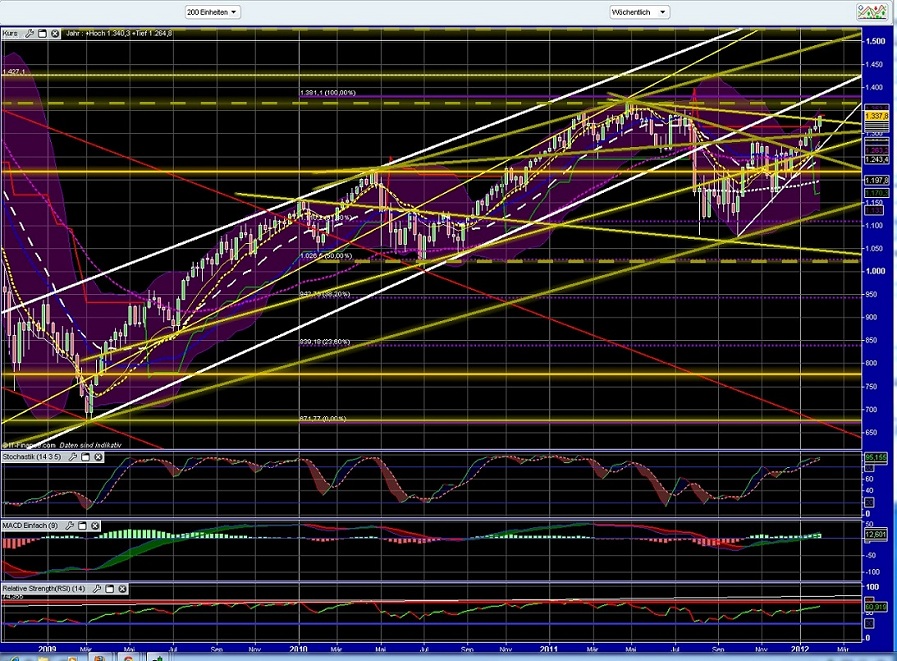Click the 2011 year marker on time axis
The width and height of the screenshot is (897, 661).
[549, 649]
